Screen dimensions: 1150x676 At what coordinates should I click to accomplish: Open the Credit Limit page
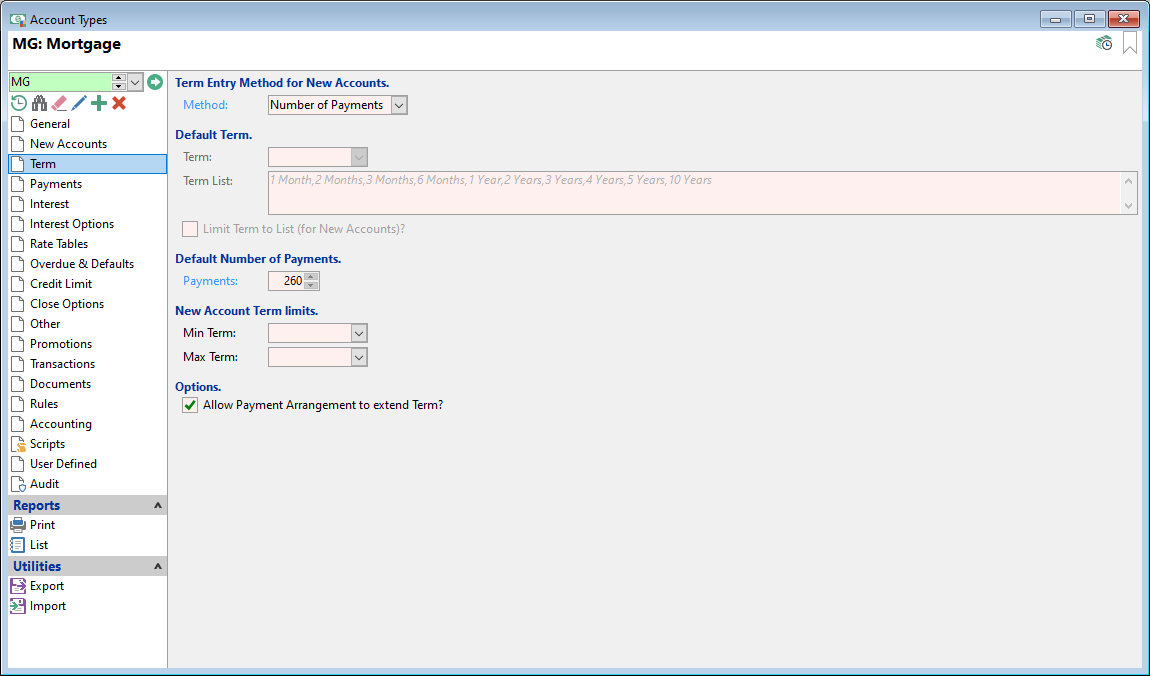(x=87, y=284)
